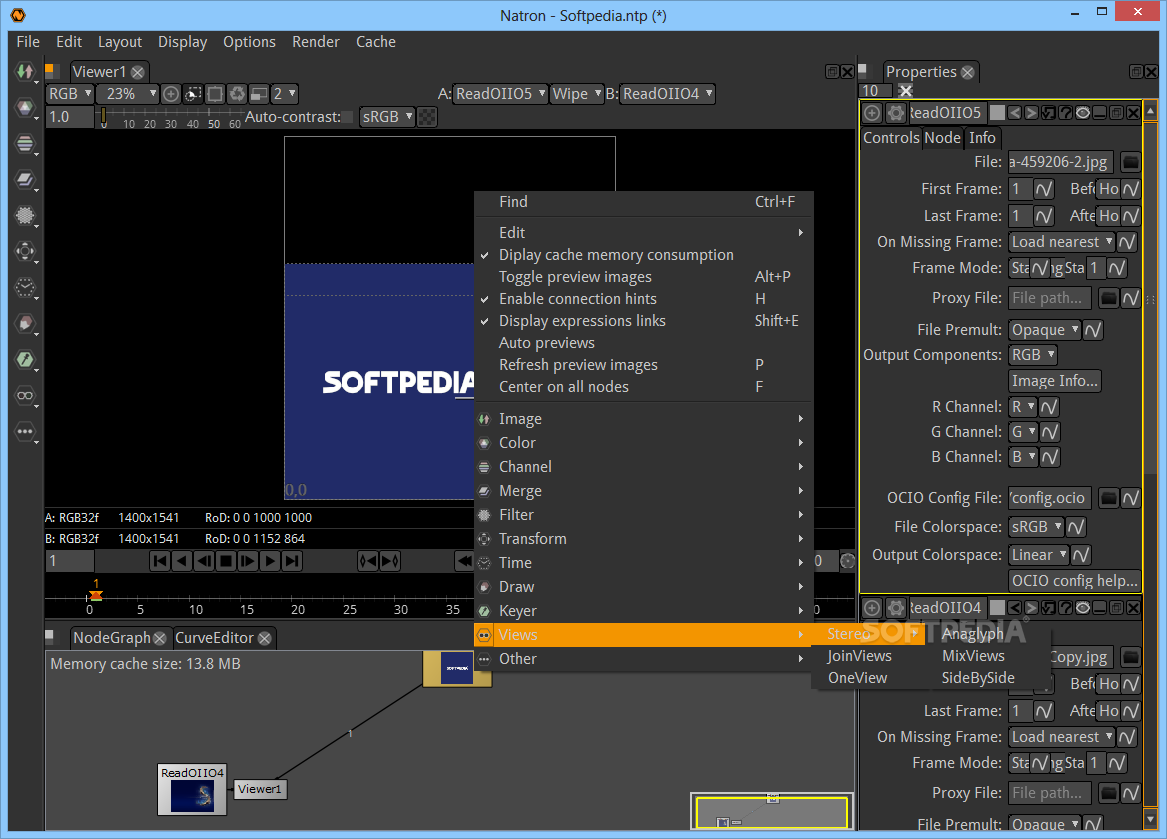
Task: Open the Merge nodes toolbar button
Action: pos(25,179)
